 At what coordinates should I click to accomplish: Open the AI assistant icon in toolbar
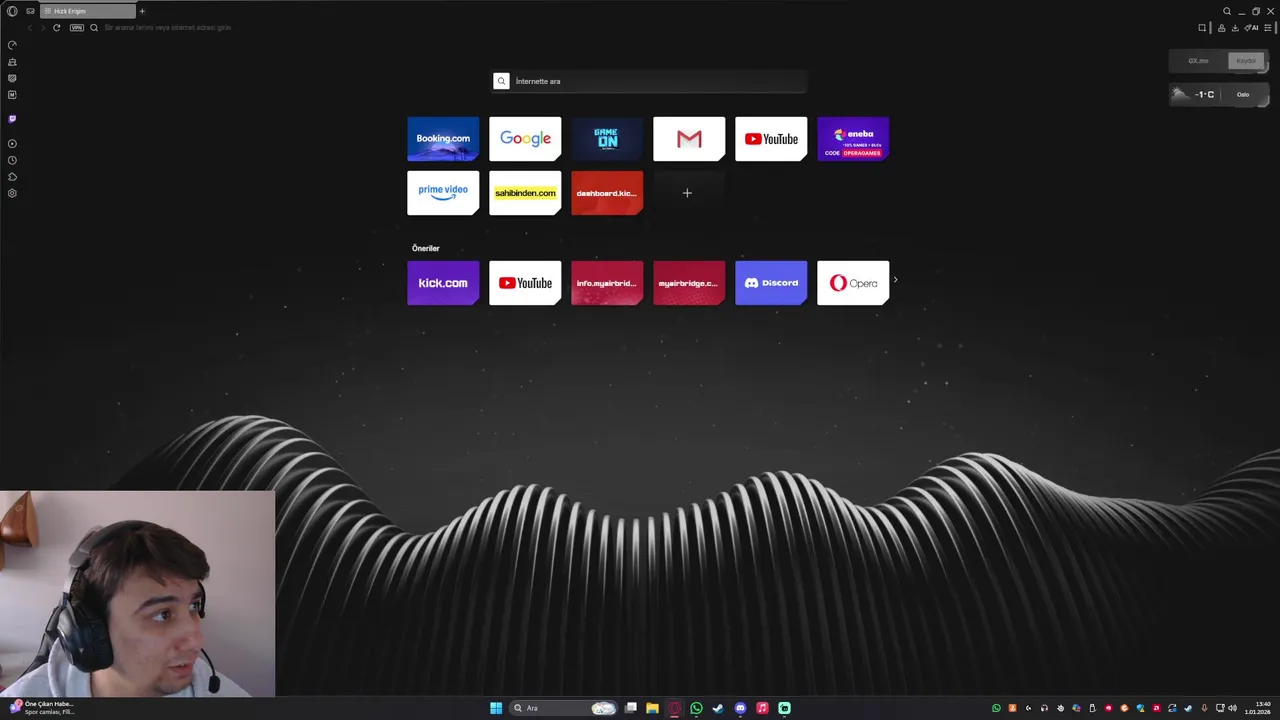point(1251,27)
